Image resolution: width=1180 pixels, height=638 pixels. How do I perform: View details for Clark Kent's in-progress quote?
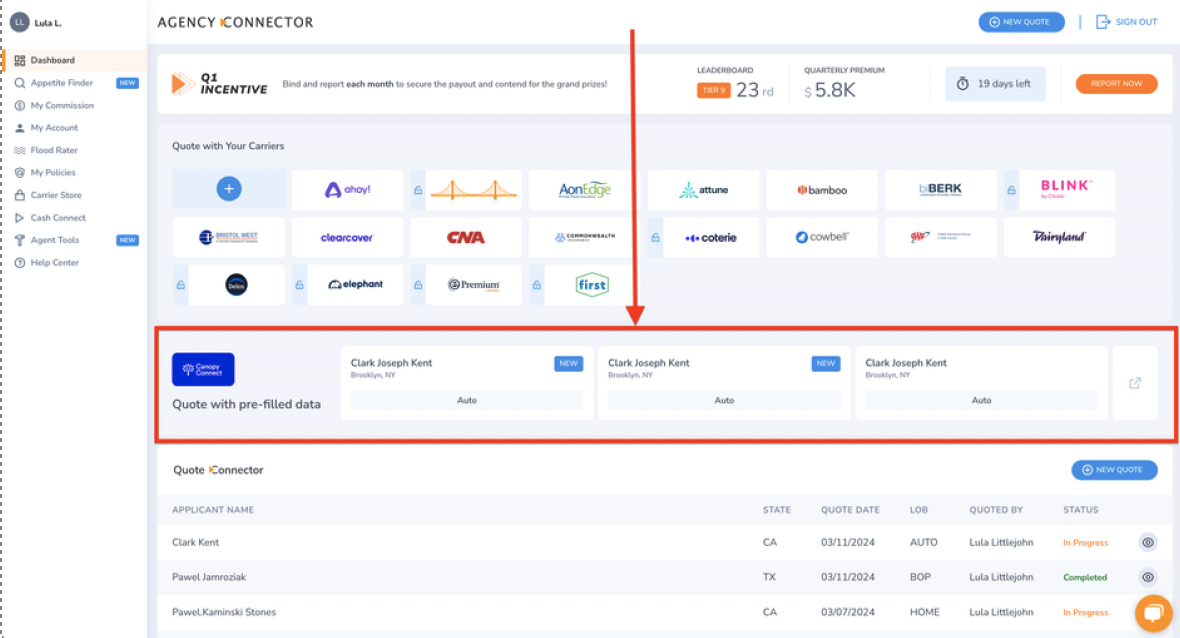click(1148, 542)
